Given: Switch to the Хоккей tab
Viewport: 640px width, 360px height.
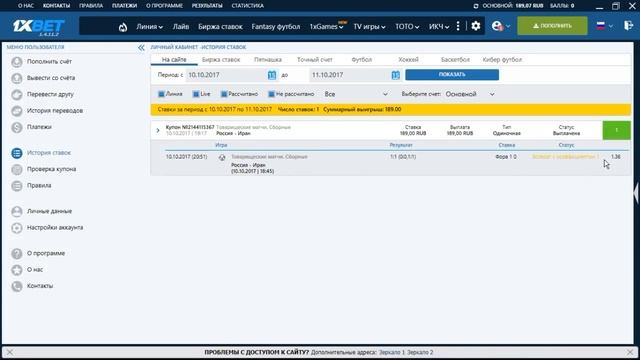Looking at the screenshot, I should pos(408,60).
